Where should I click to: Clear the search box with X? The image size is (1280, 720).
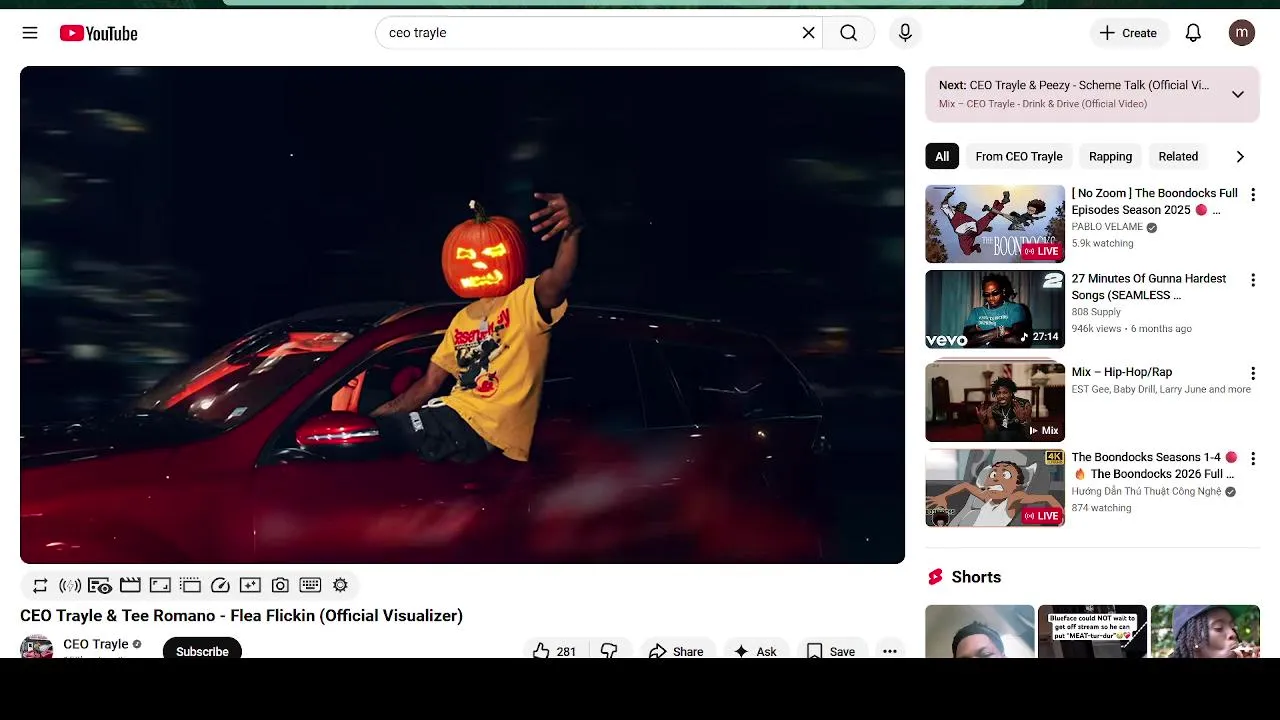809,33
